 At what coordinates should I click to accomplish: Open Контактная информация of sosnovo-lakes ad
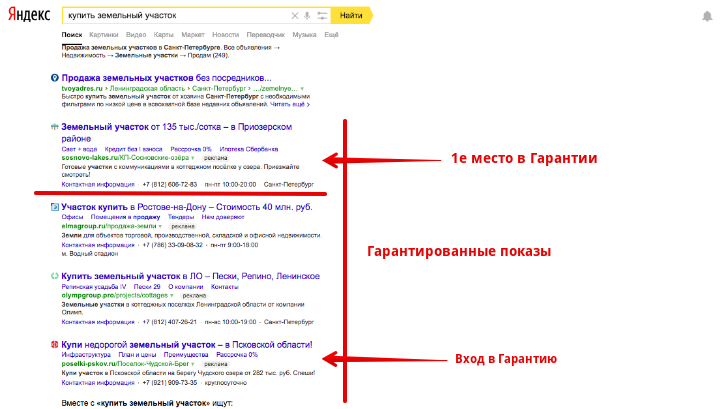98,184
